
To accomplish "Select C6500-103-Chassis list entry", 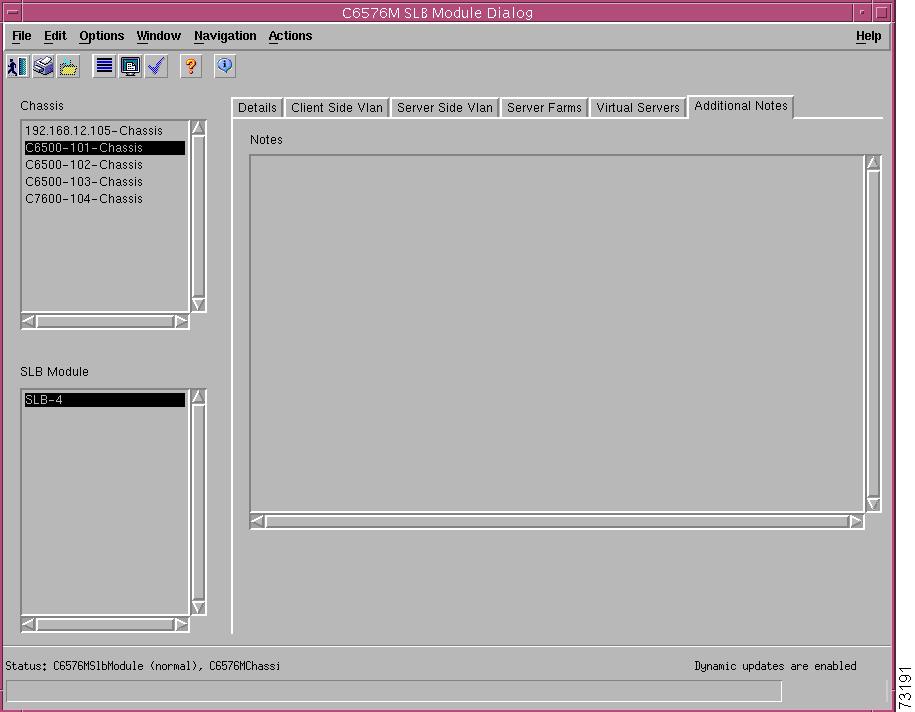I will click(104, 182).
